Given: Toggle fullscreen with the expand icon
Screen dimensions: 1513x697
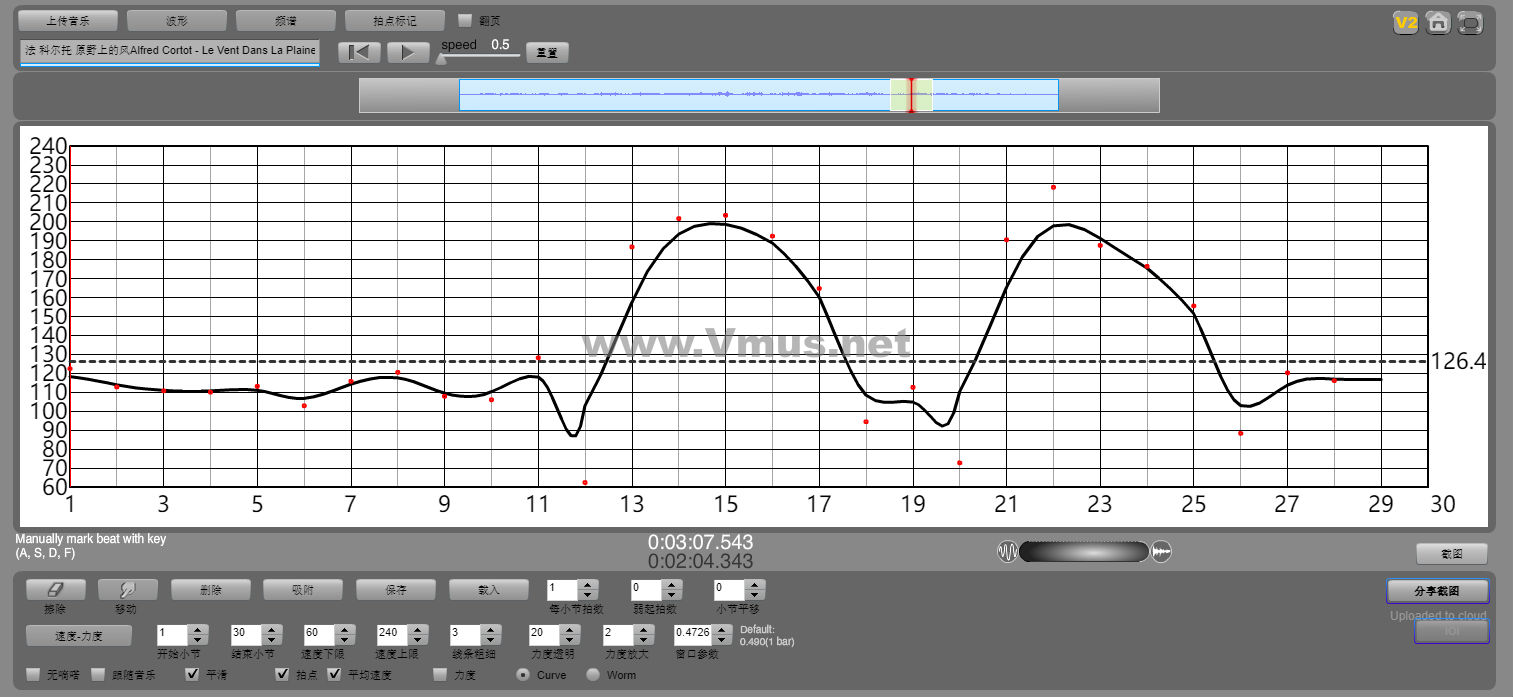Looking at the screenshot, I should 1470,23.
